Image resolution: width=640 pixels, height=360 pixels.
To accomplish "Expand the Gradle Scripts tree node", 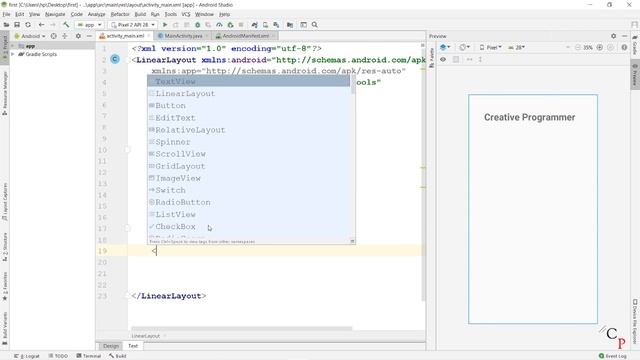I will pos(13,54).
